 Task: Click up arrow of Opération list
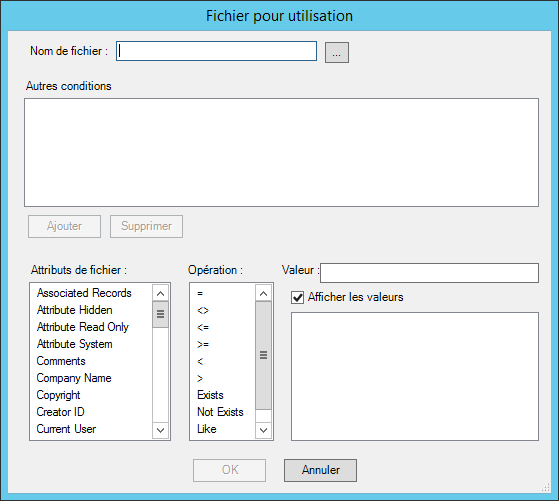pyautogui.click(x=263, y=293)
